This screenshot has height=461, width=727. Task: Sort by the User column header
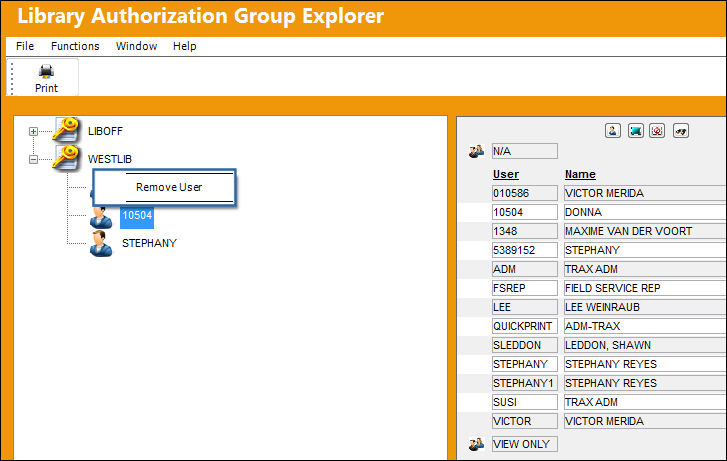click(506, 174)
